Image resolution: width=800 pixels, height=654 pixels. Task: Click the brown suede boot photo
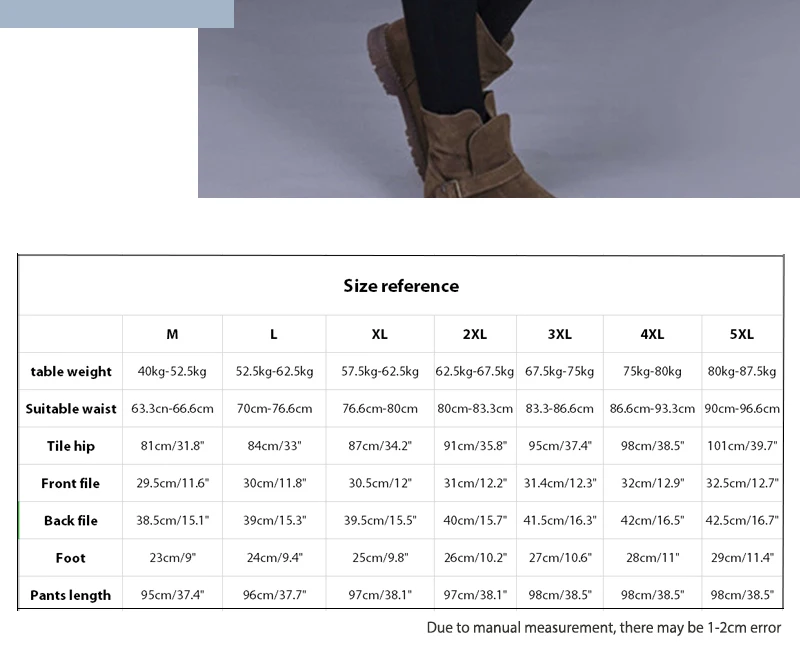coord(499,98)
